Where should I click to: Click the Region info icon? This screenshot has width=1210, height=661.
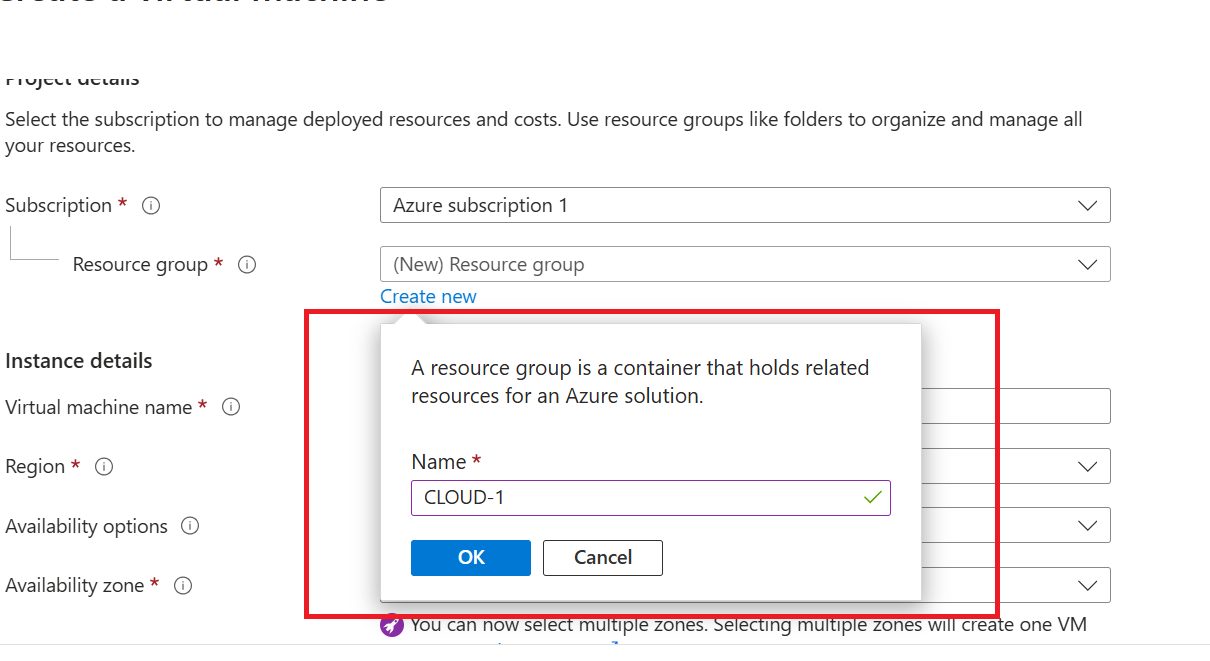pyautogui.click(x=104, y=467)
